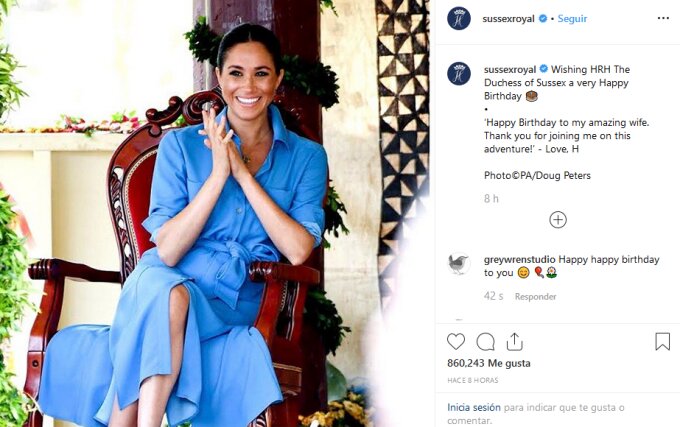
Task: View the 860,243 Me gusta list
Action: click(489, 363)
